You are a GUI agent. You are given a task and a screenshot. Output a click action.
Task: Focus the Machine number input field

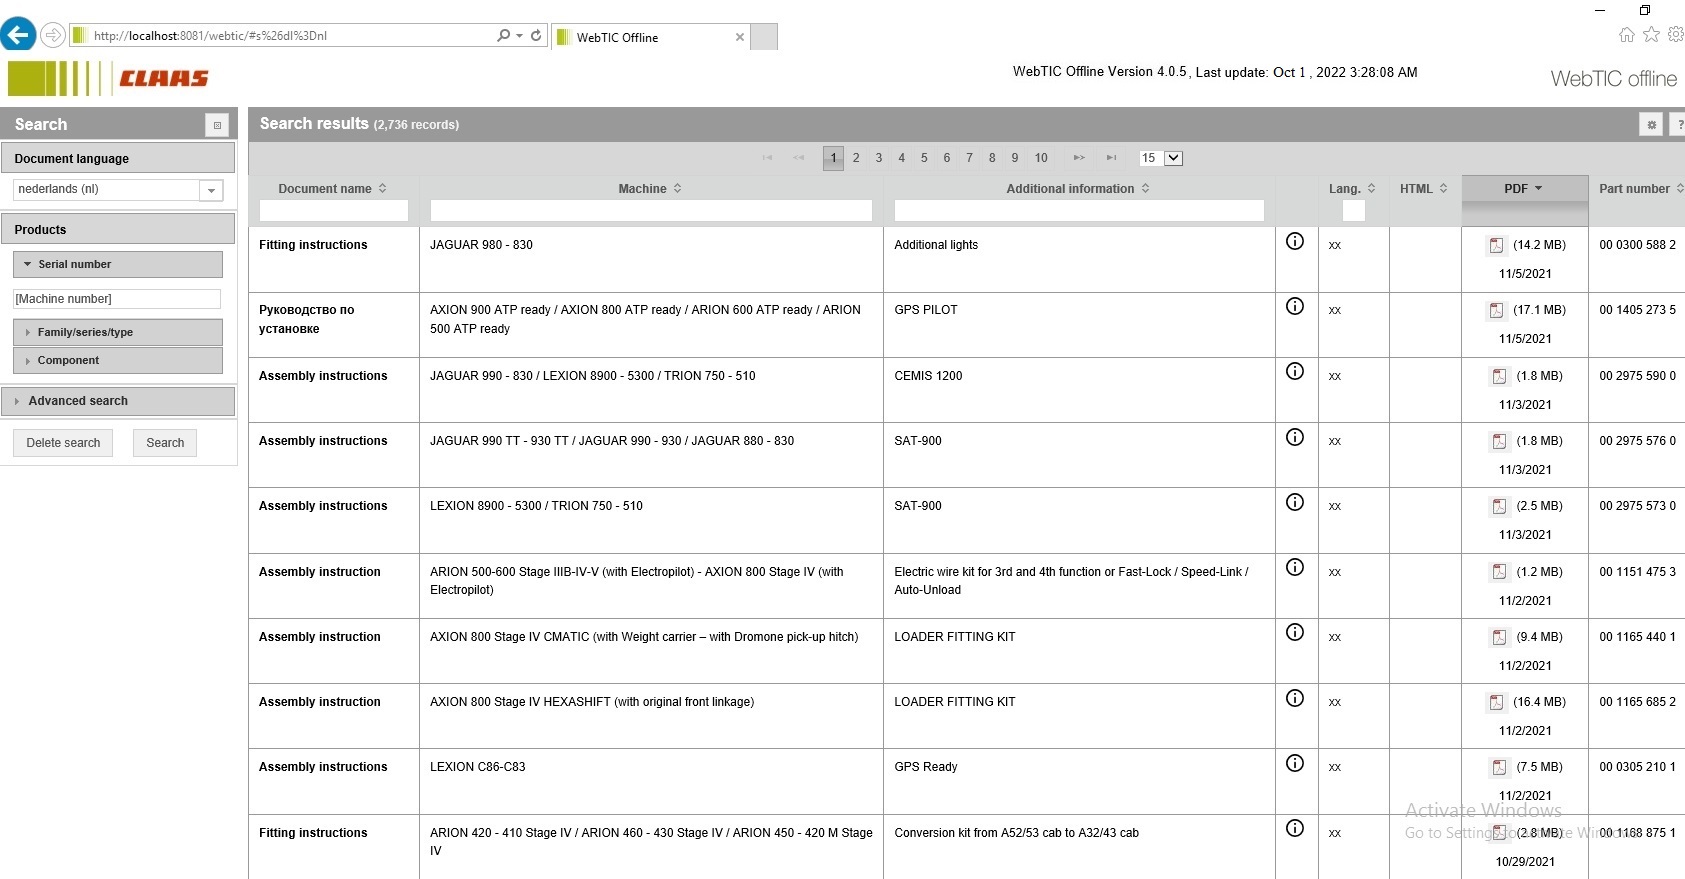(117, 299)
